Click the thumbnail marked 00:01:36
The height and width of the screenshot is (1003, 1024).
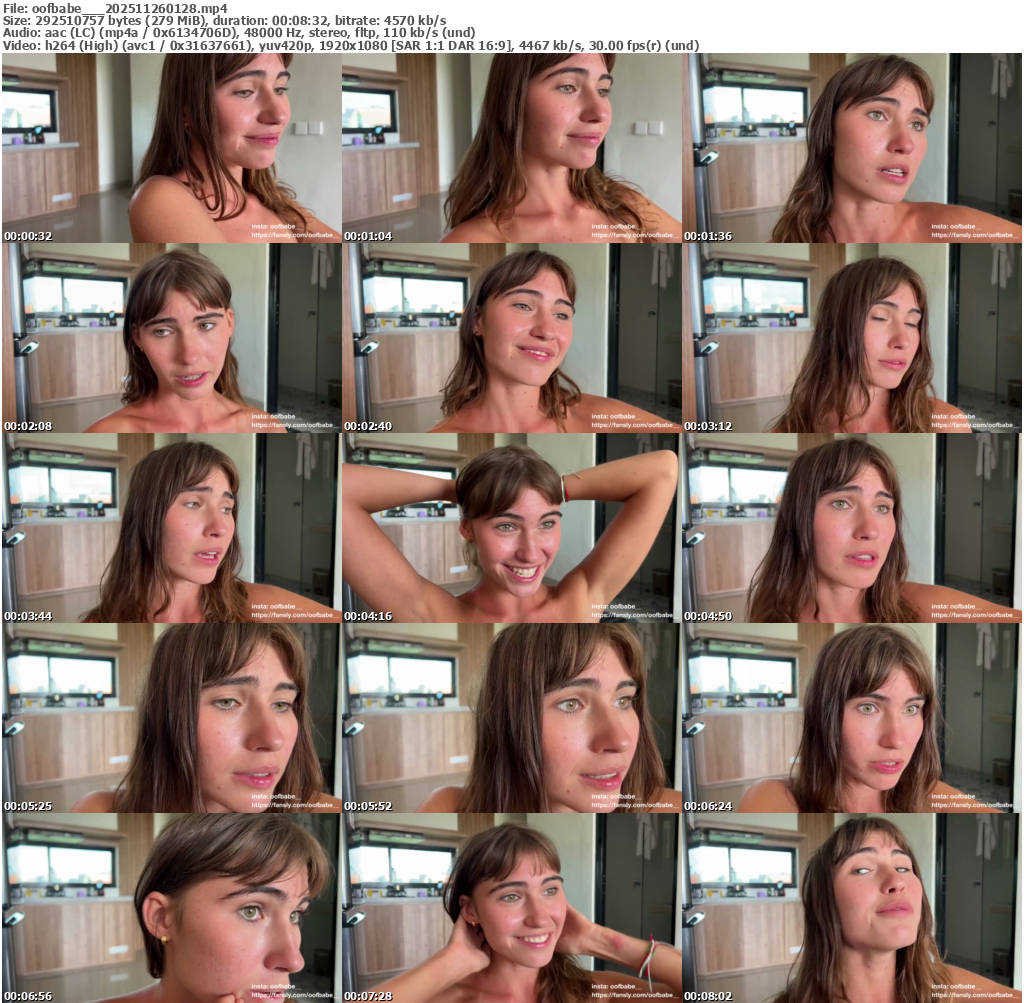coord(851,148)
